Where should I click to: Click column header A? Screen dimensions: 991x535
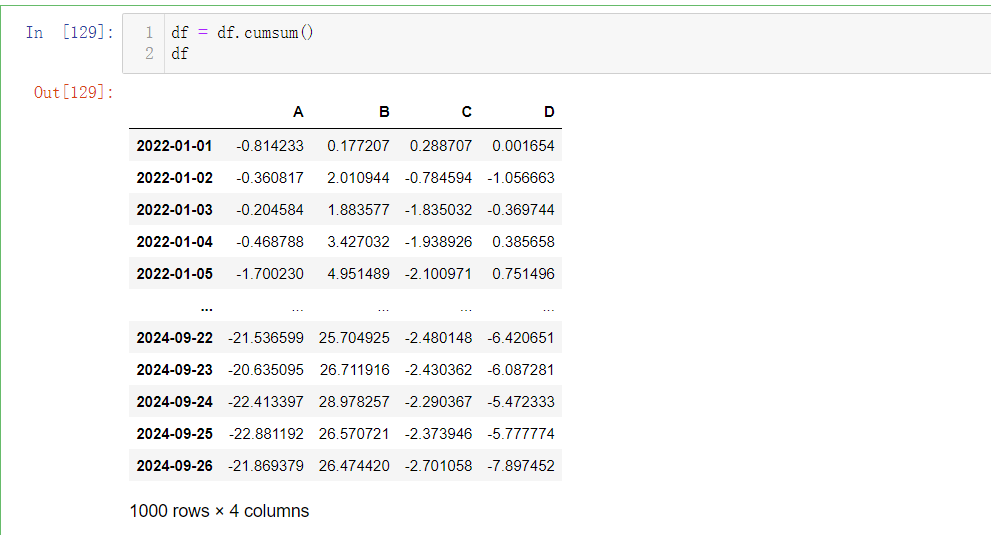pos(298,112)
